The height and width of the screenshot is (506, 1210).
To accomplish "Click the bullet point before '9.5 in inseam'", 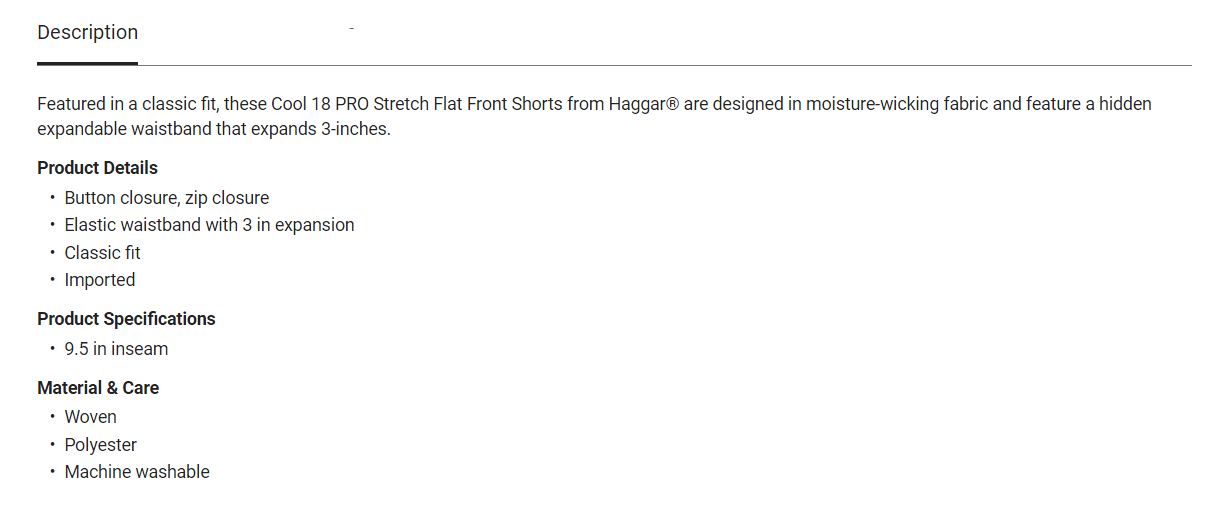I will 52,349.
